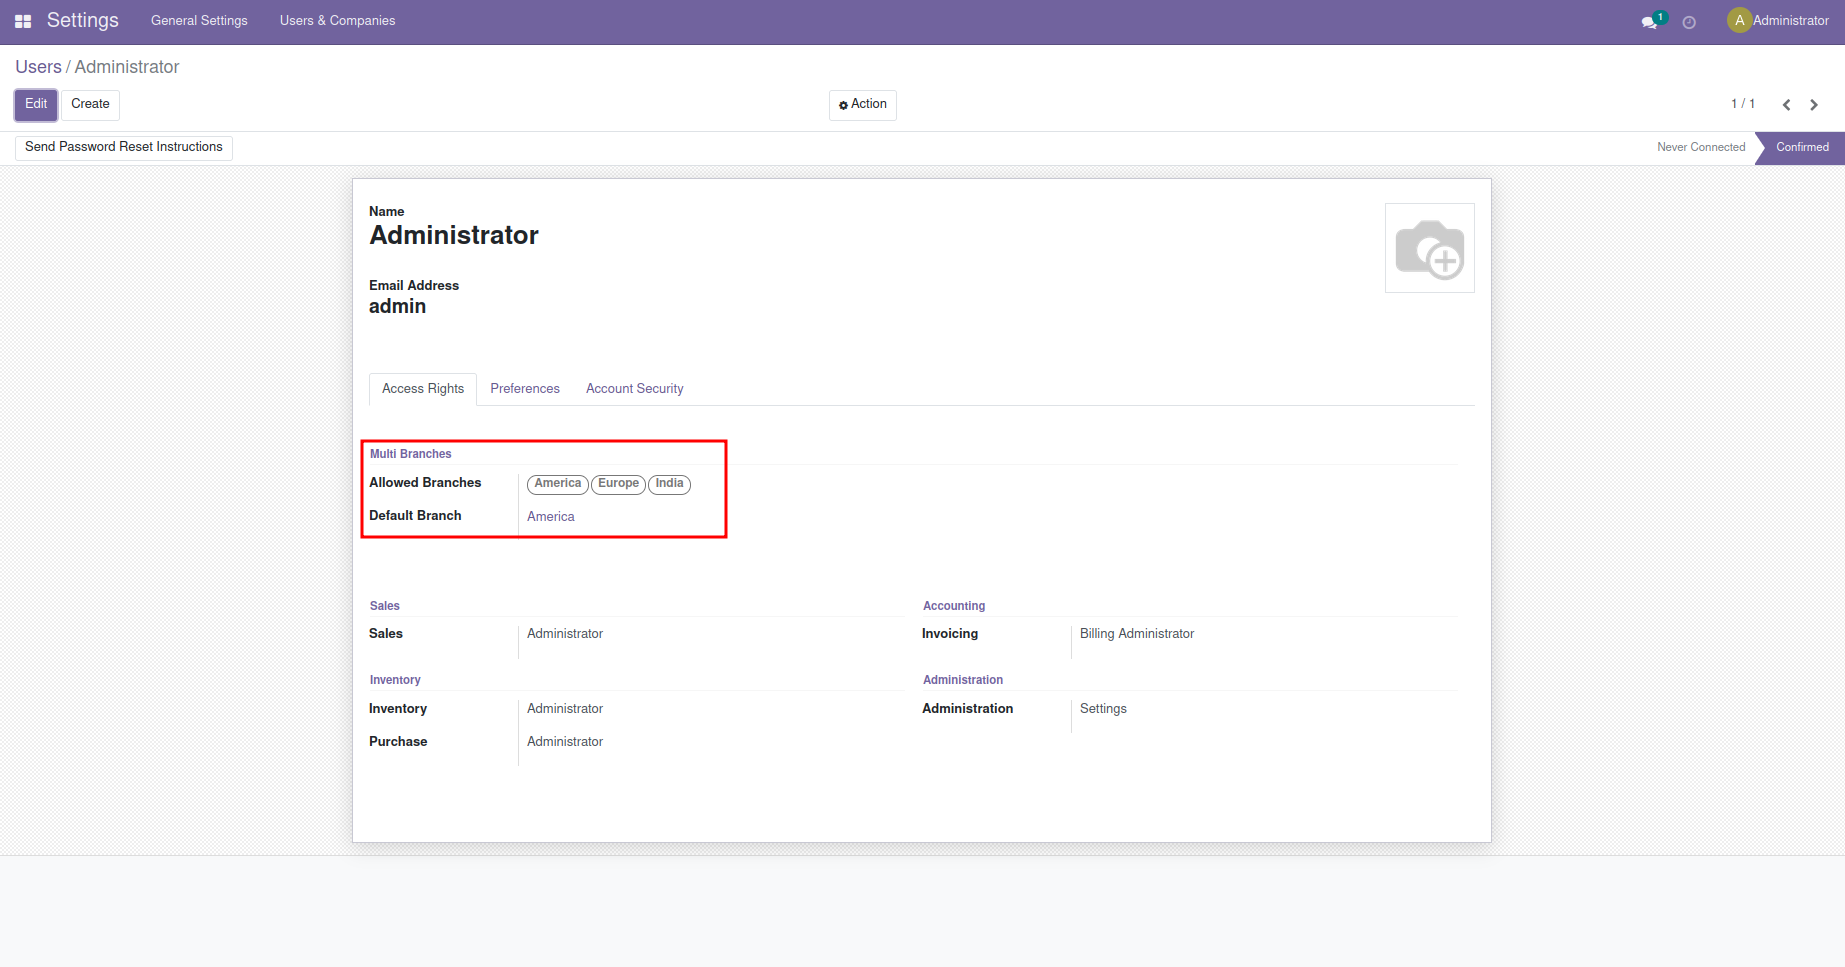Switch to the Preferences tab
Screen dimensions: 1845x967
coord(525,389)
